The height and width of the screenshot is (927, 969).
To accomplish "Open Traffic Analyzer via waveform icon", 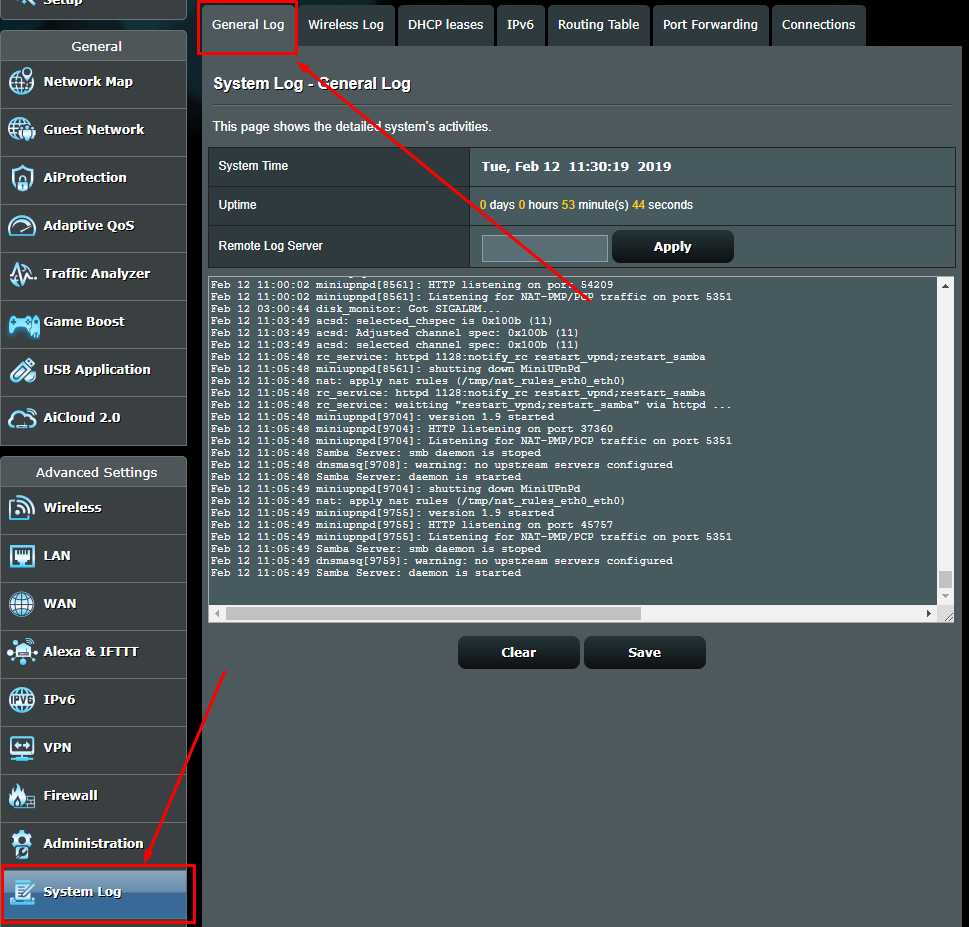I will (22, 274).
